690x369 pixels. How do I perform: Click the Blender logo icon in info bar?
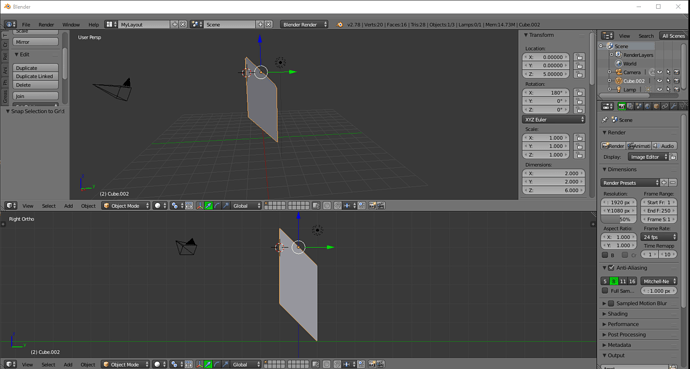point(340,25)
